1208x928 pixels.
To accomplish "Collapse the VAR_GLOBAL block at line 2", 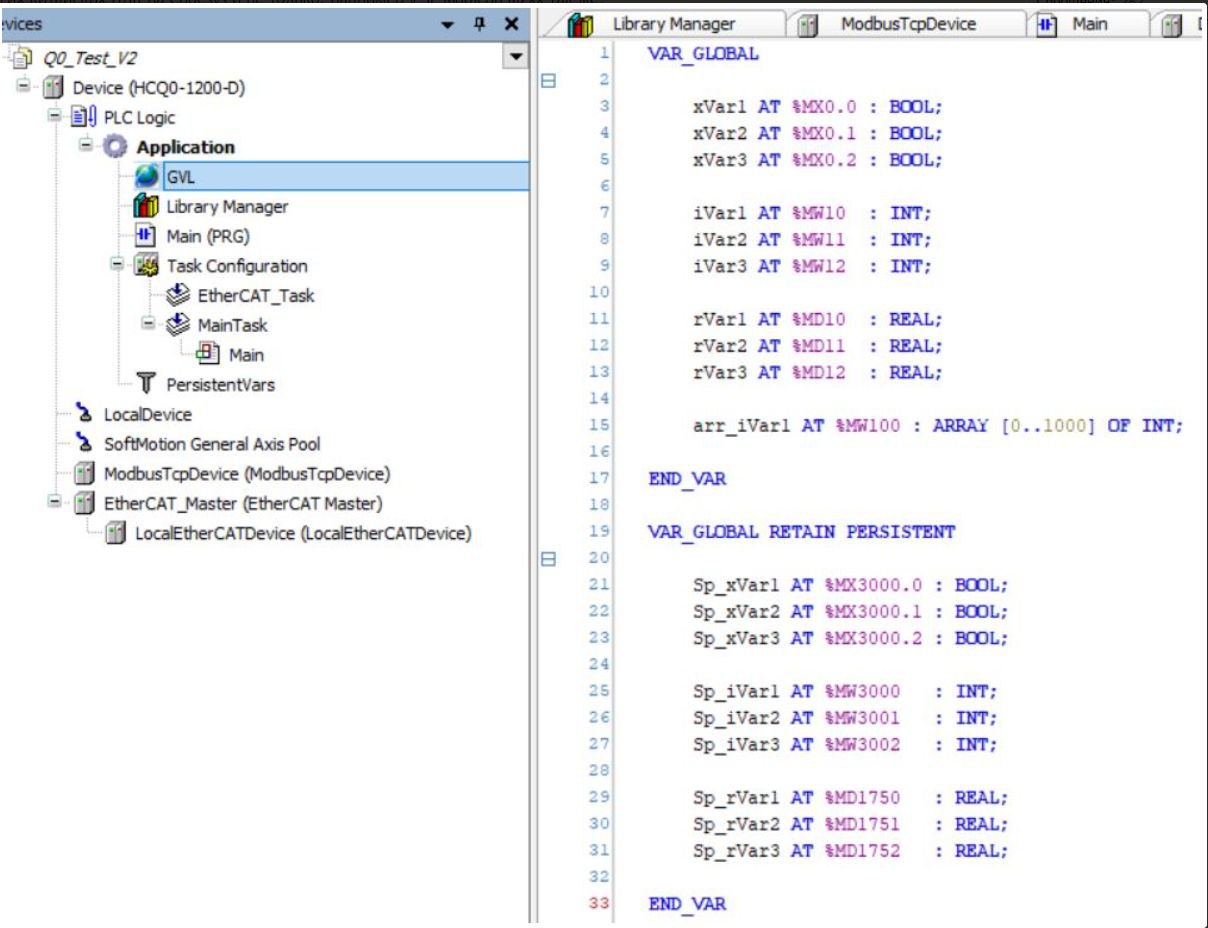I will [x=547, y=80].
